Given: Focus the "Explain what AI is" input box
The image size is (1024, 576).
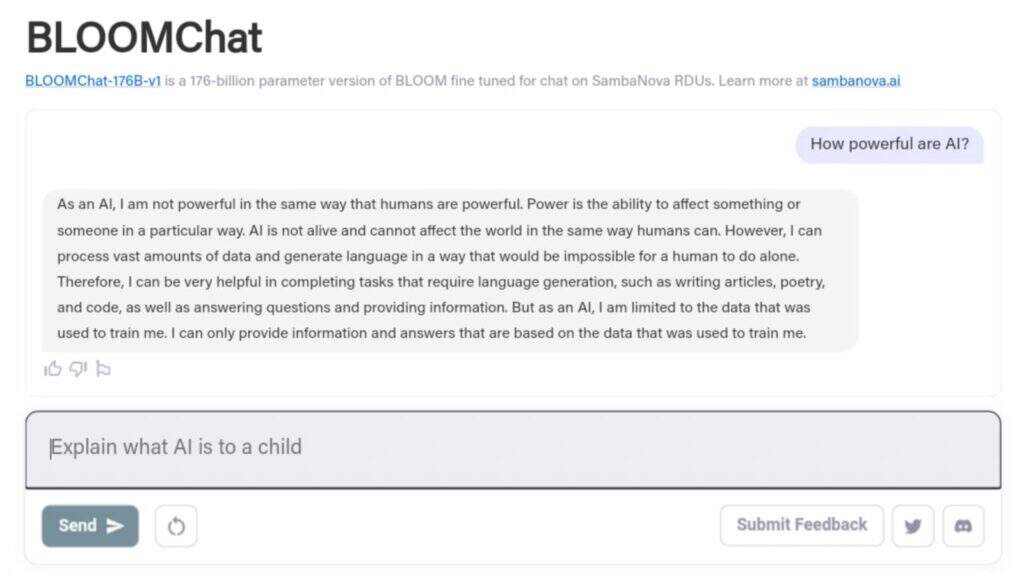Looking at the screenshot, I should [x=512, y=448].
